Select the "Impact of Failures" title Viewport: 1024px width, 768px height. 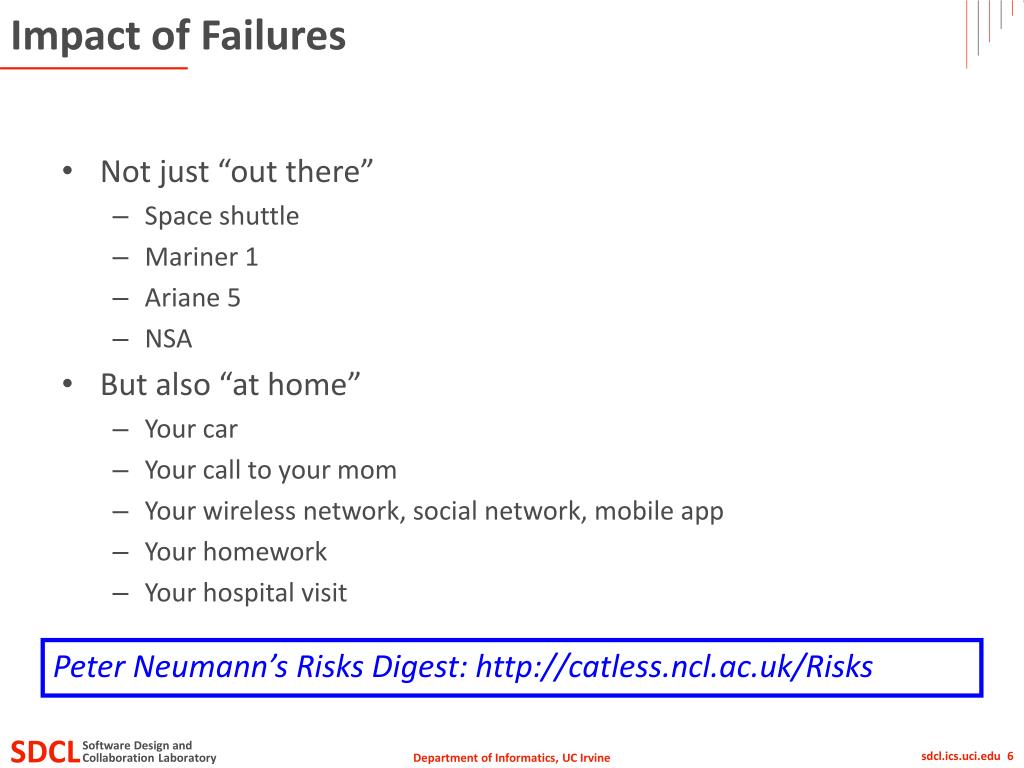(x=178, y=35)
